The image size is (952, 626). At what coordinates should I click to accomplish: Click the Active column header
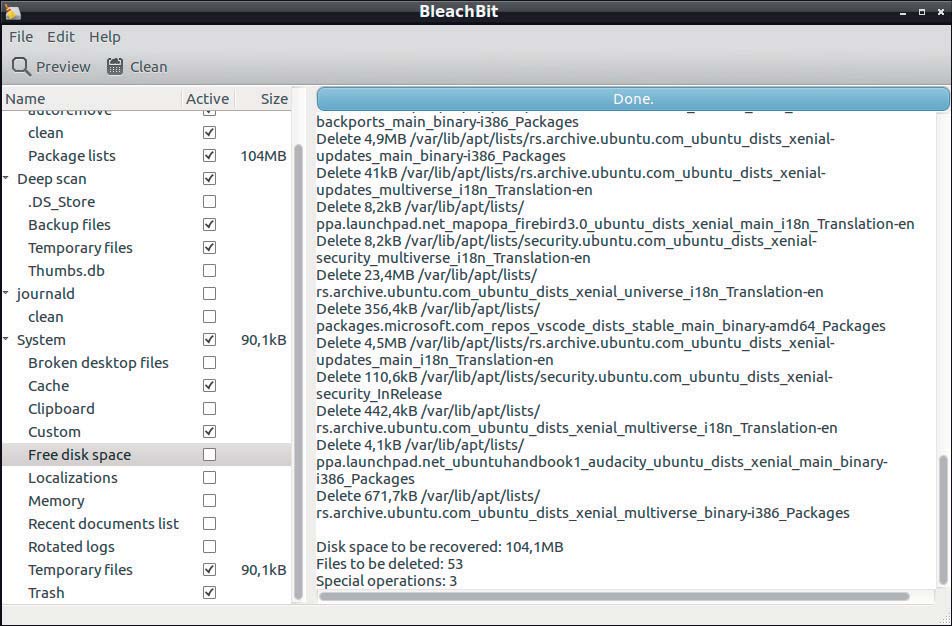tap(208, 99)
